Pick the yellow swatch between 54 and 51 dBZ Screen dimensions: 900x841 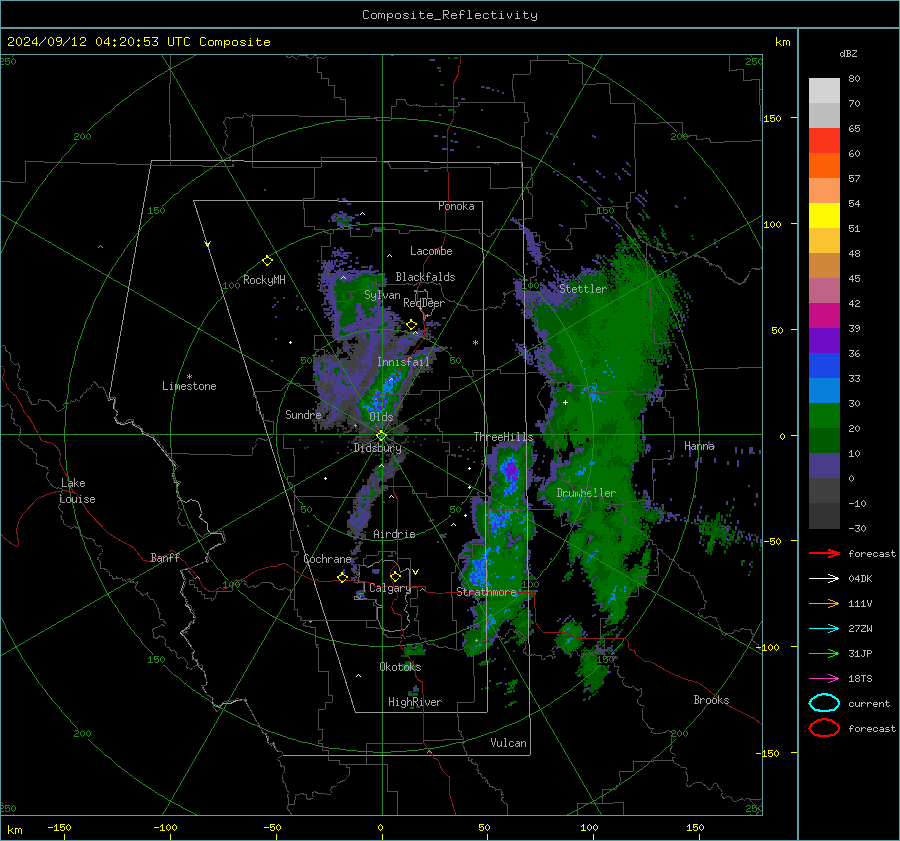pyautogui.click(x=824, y=216)
